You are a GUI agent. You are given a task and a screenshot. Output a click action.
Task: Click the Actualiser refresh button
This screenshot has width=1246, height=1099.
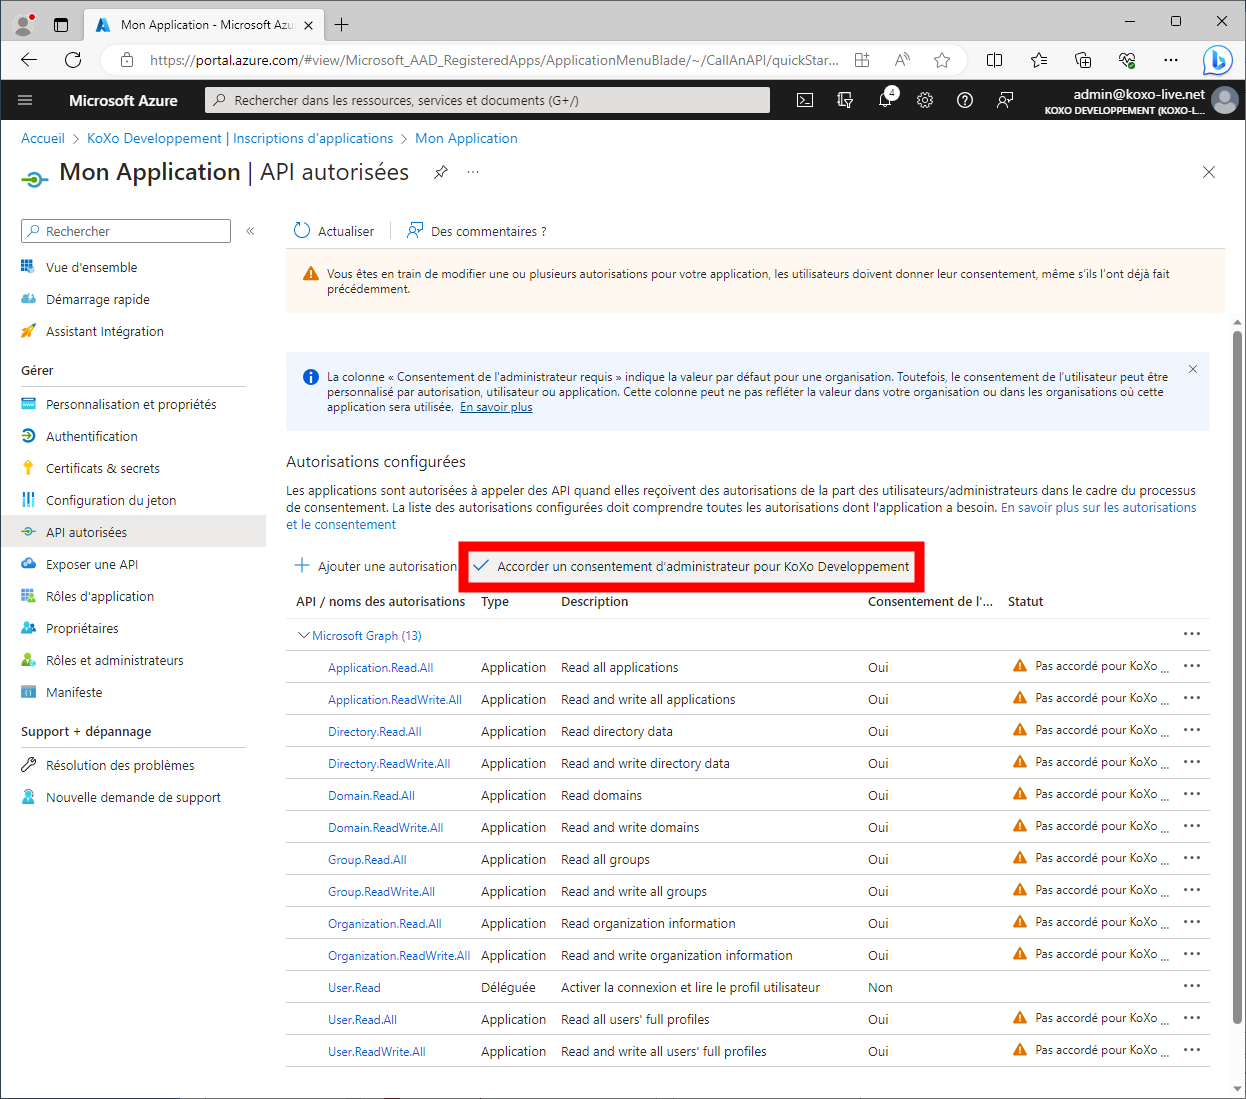[x=334, y=231]
